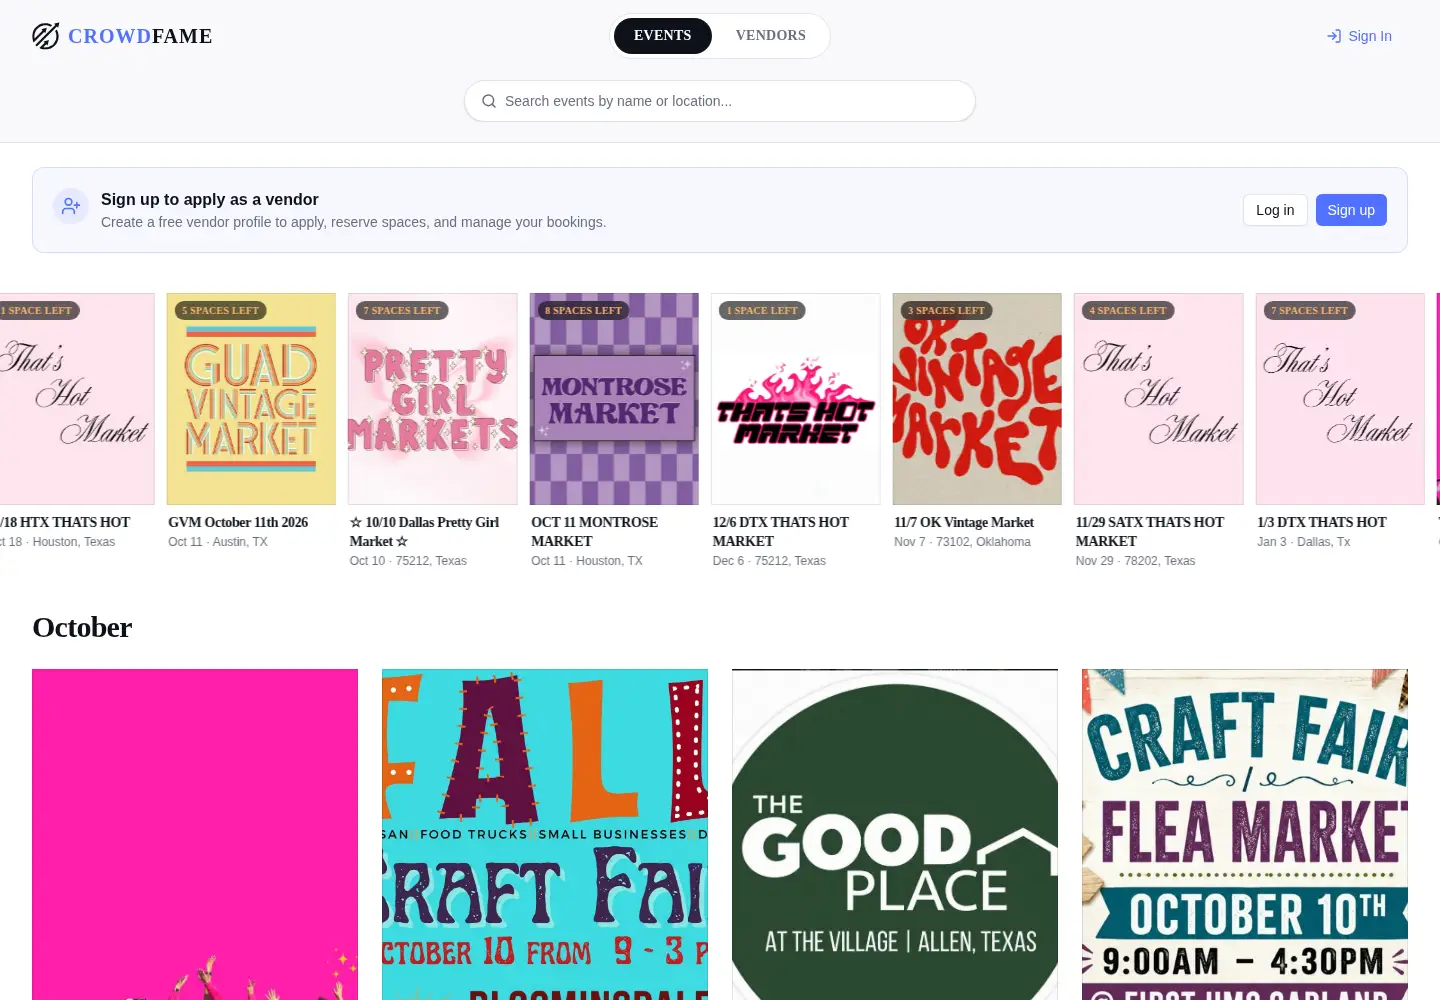Click the Nov 29 · 78202, Texas text
The height and width of the screenshot is (1000, 1440).
coord(1135,561)
